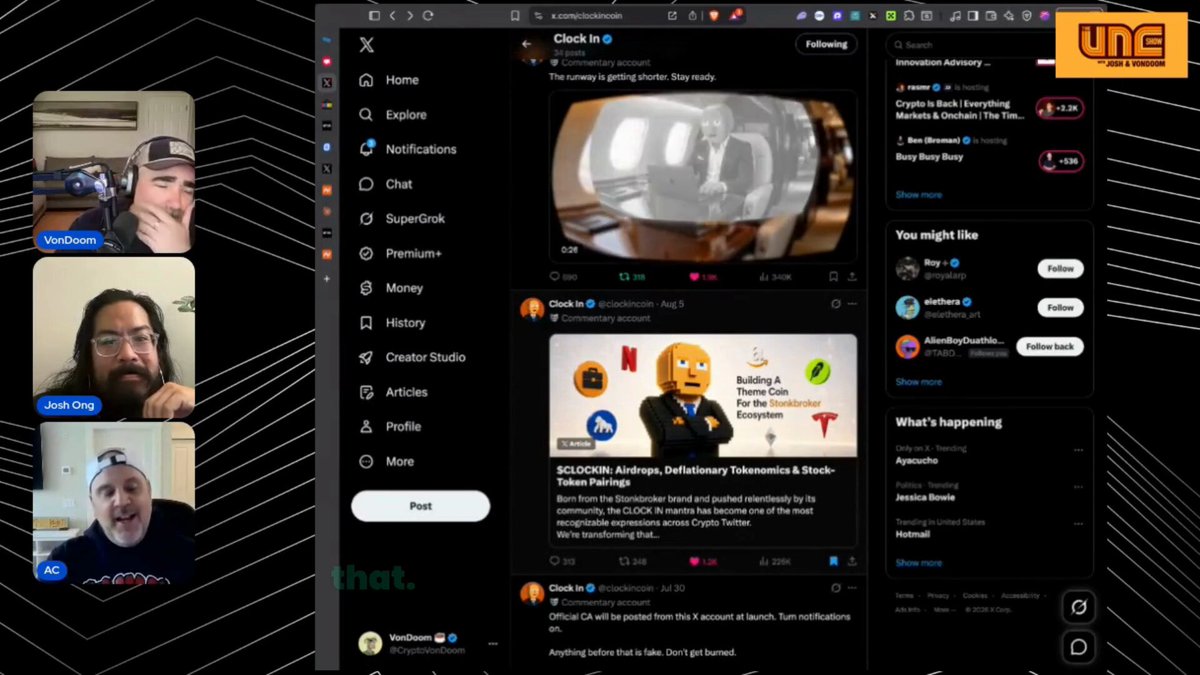
Task: Like the video post heart icon
Action: tap(695, 277)
